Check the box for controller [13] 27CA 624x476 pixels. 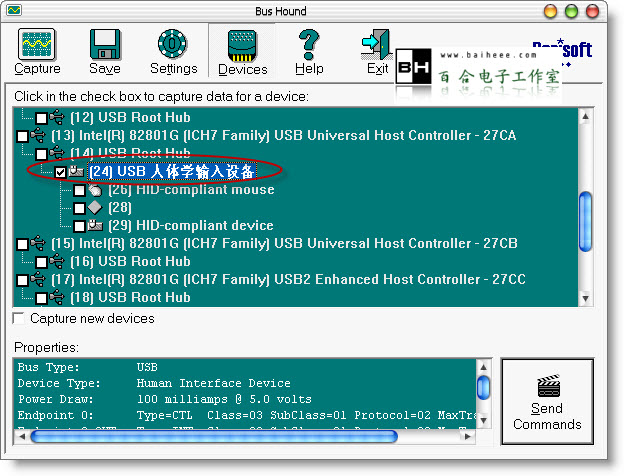coord(22,136)
